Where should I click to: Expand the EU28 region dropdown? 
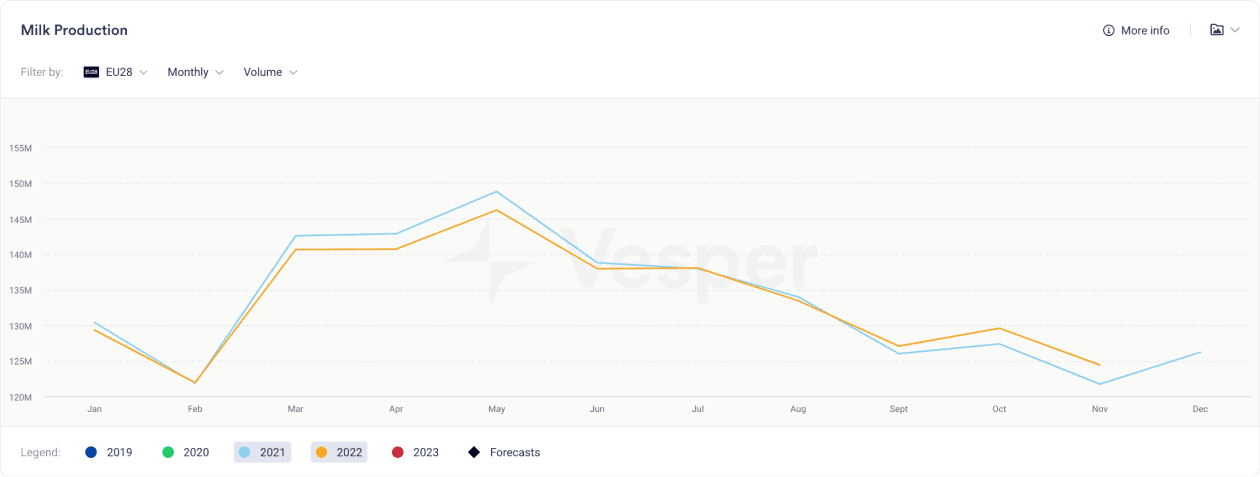[x=115, y=72]
